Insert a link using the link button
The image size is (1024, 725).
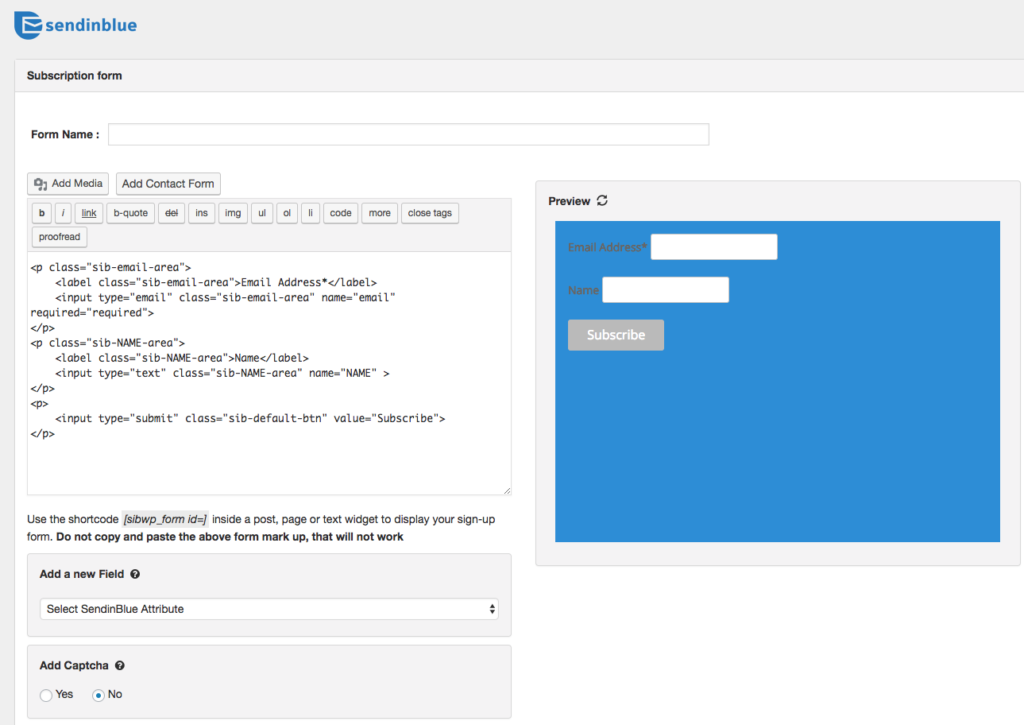(89, 213)
